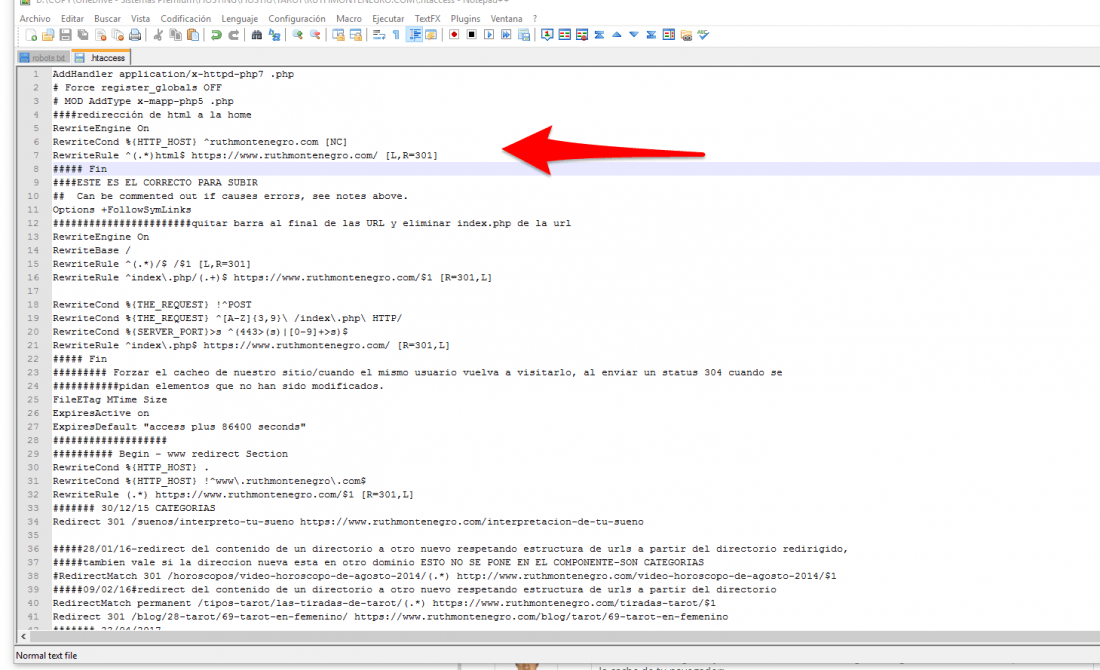
Task: Play recorded macro icon
Action: tap(489, 34)
